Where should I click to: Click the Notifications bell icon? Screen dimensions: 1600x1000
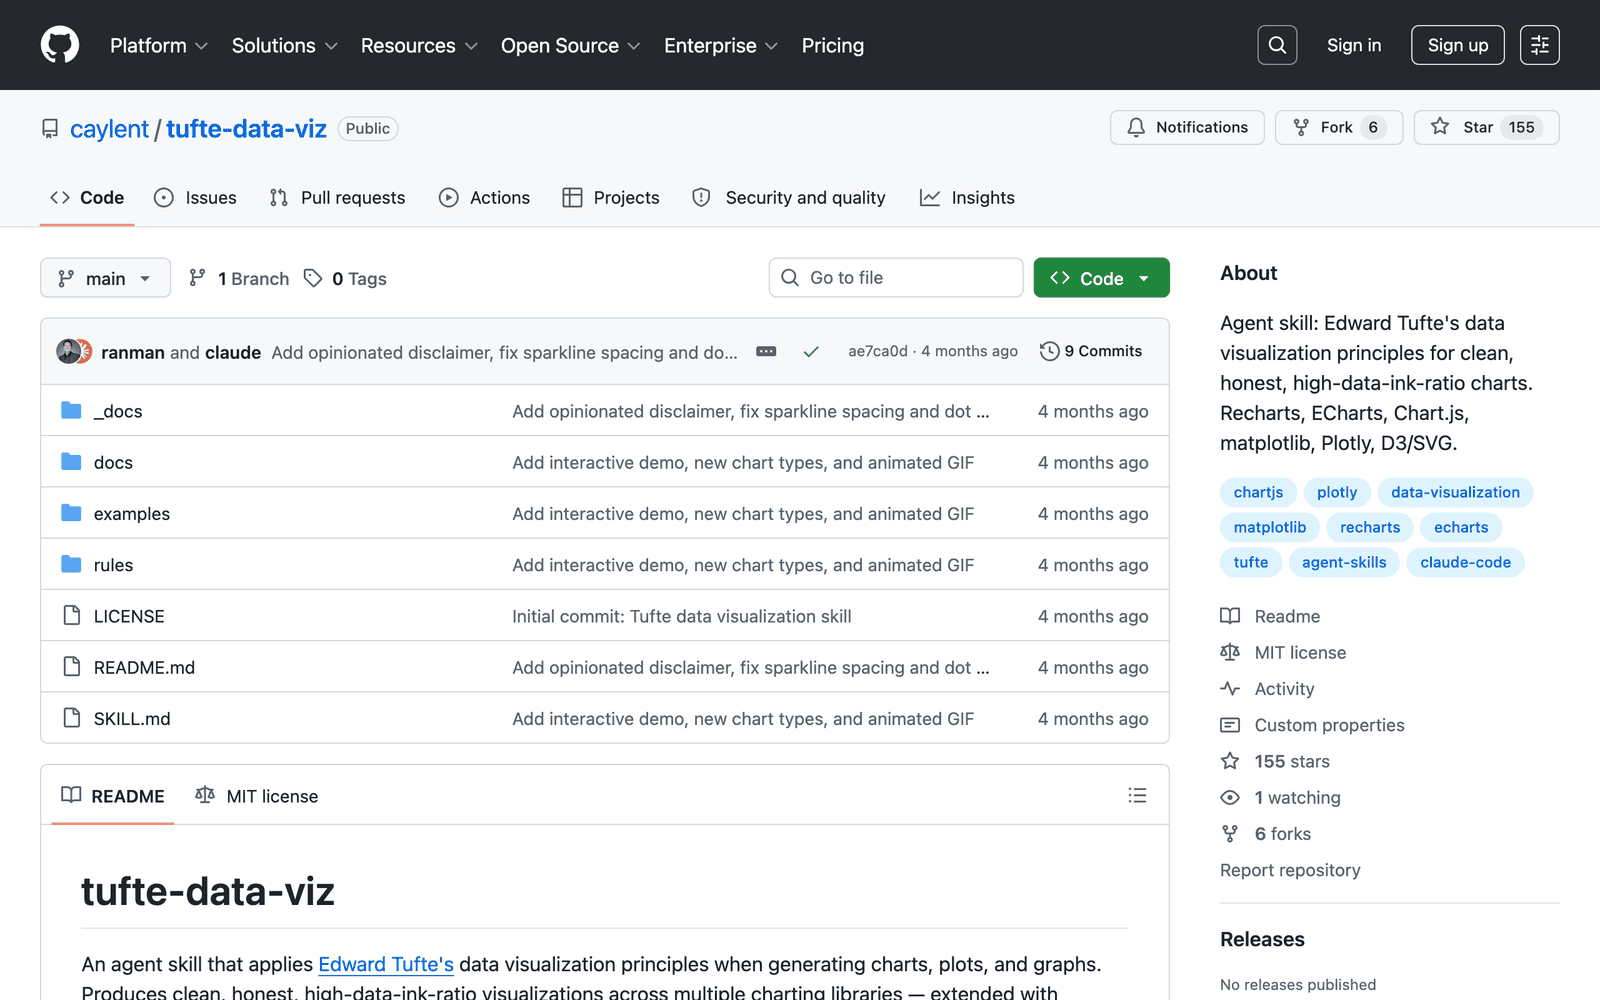click(1136, 127)
